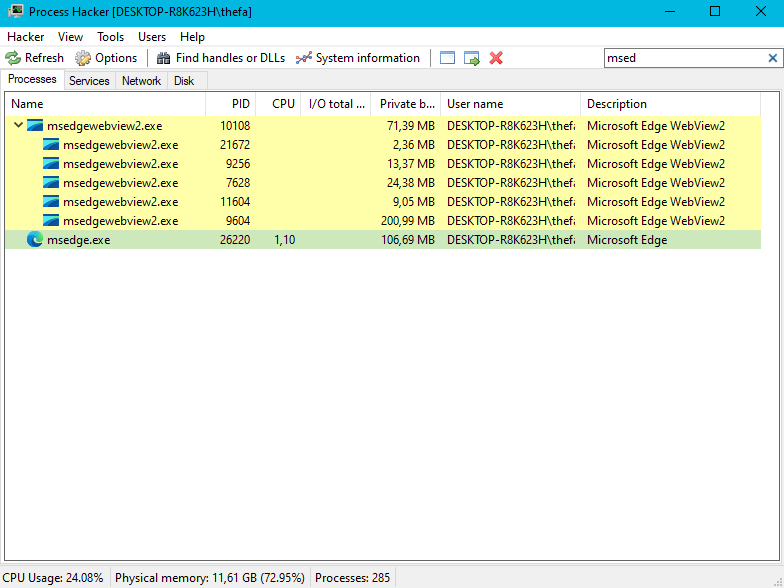784x588 pixels.
Task: Click Processes: 285 in status bar
Action: click(x=352, y=578)
